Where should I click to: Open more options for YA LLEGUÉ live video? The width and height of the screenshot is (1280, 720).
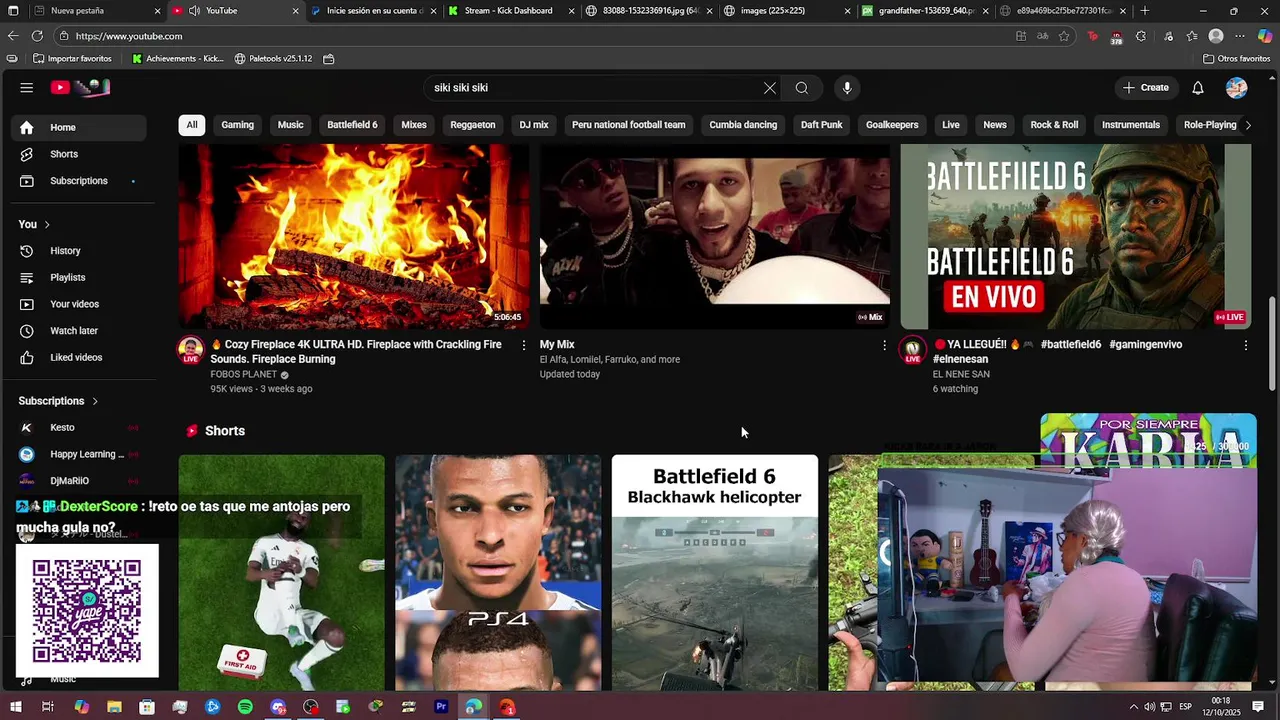[x=1245, y=345]
